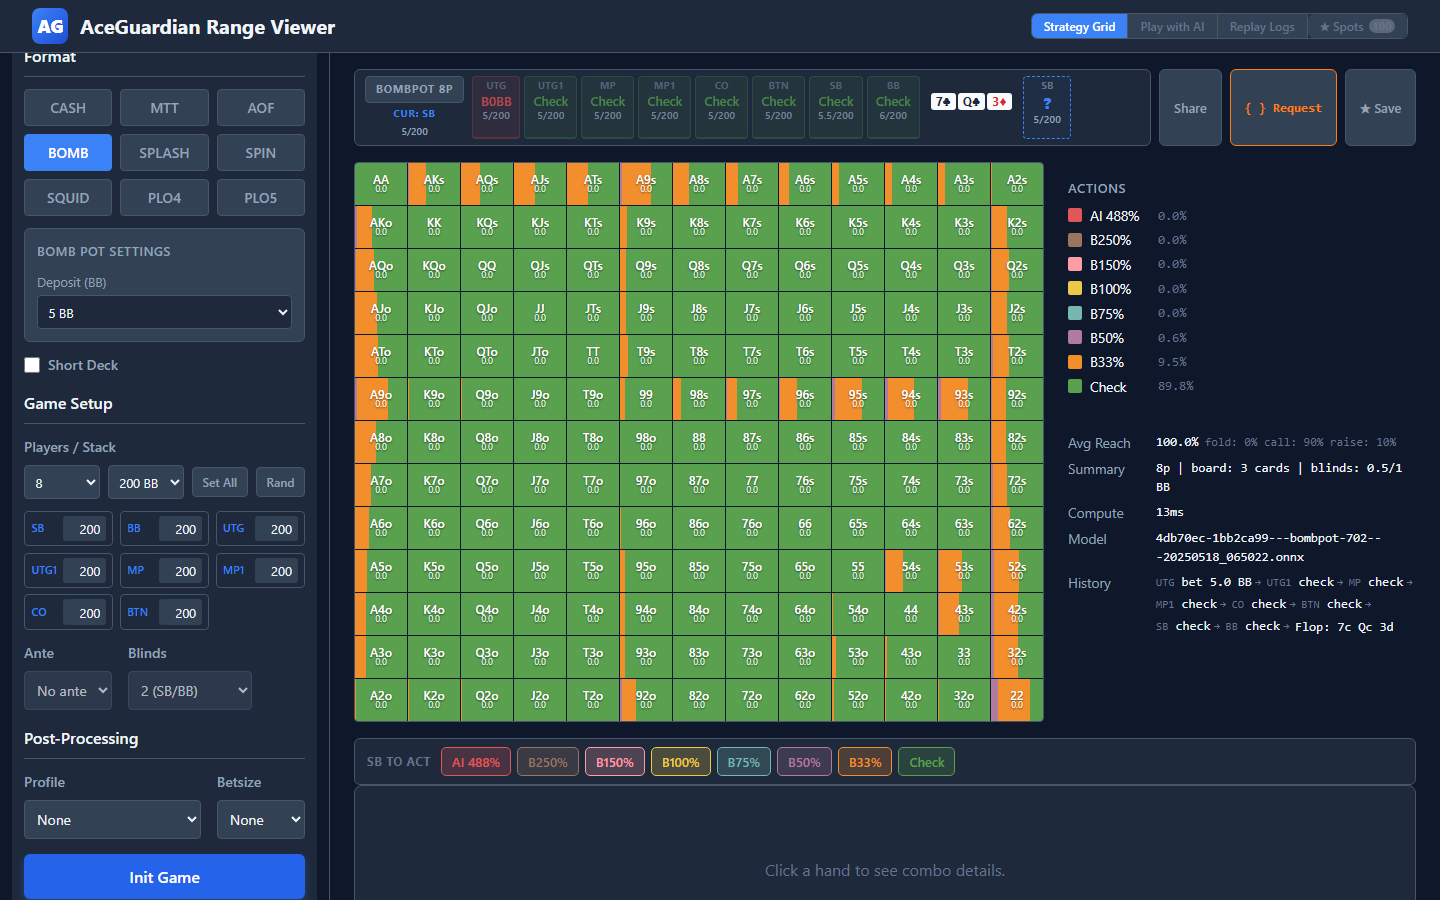Select the Q♠ board card icon
1440x900 pixels.
[970, 101]
